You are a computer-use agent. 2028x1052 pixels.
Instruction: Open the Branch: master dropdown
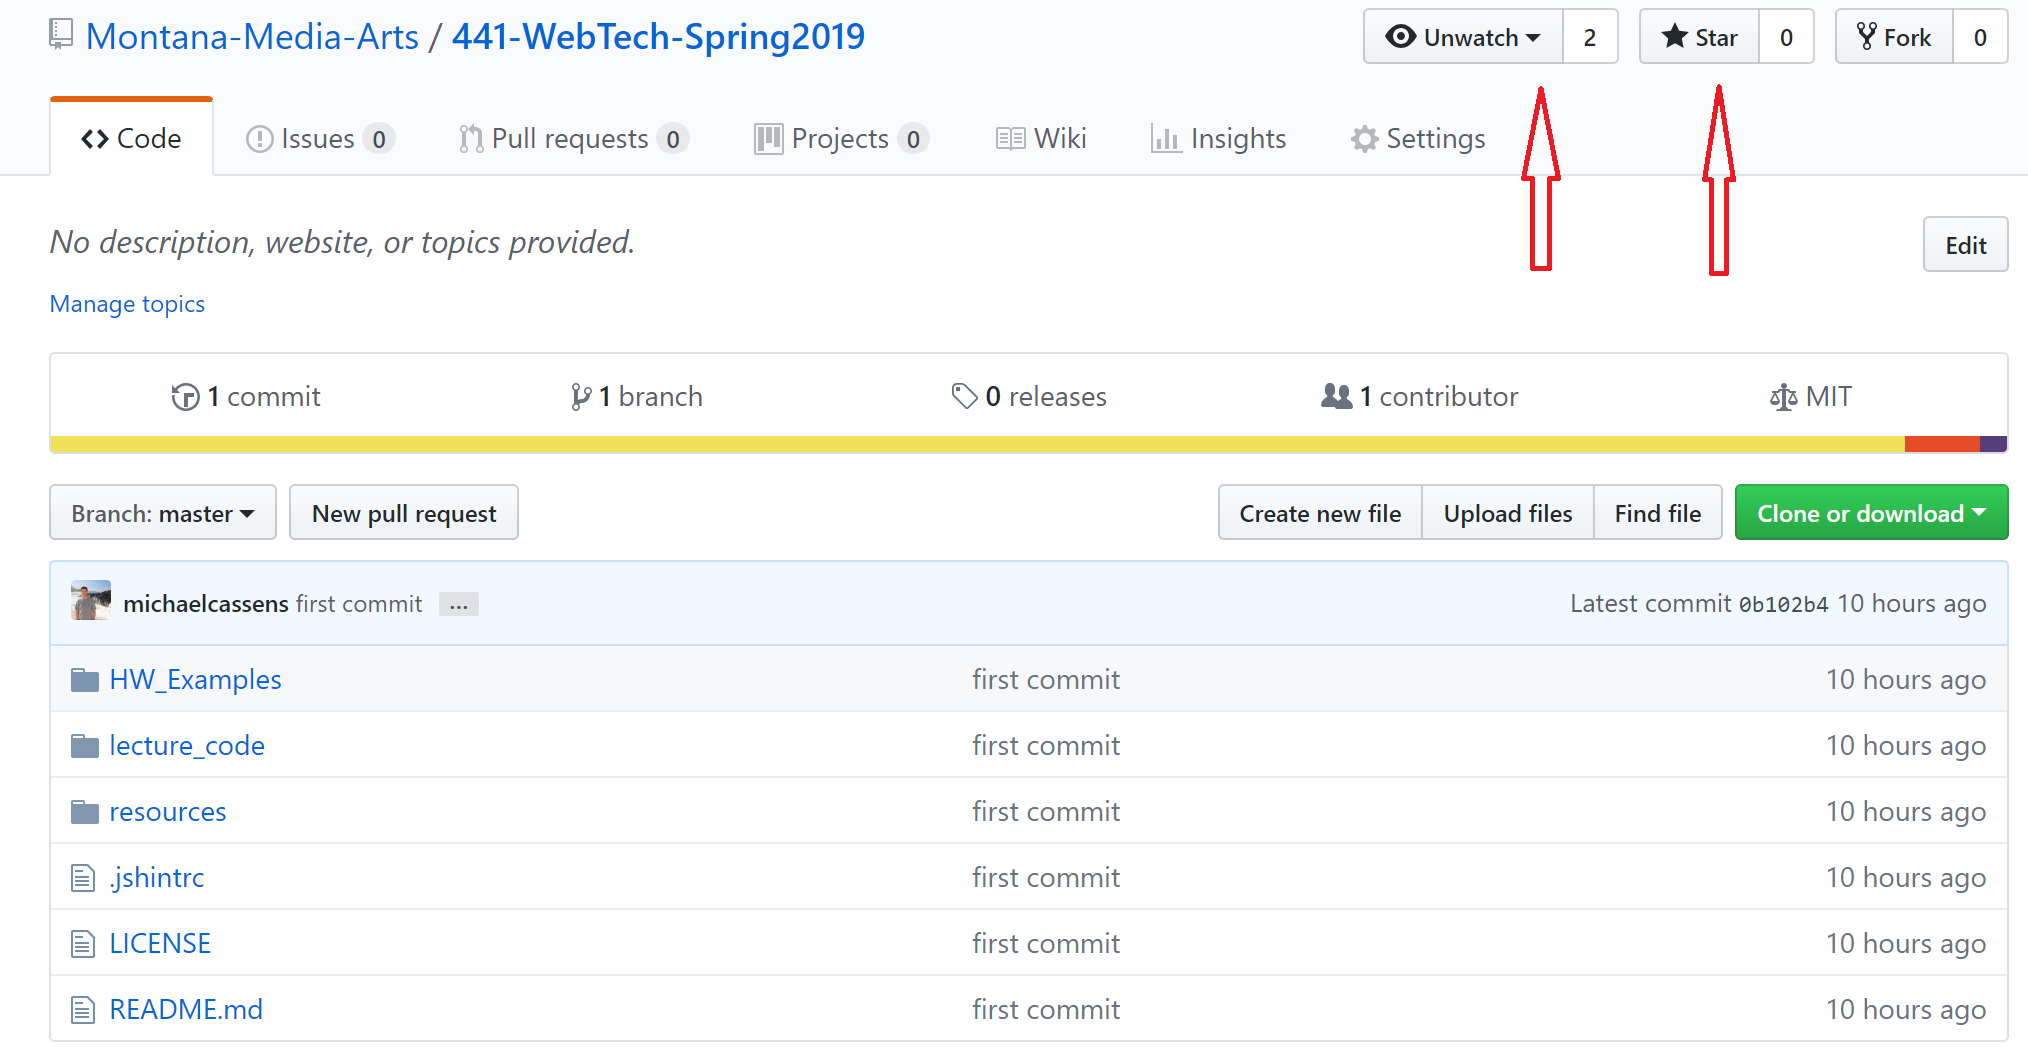(163, 513)
